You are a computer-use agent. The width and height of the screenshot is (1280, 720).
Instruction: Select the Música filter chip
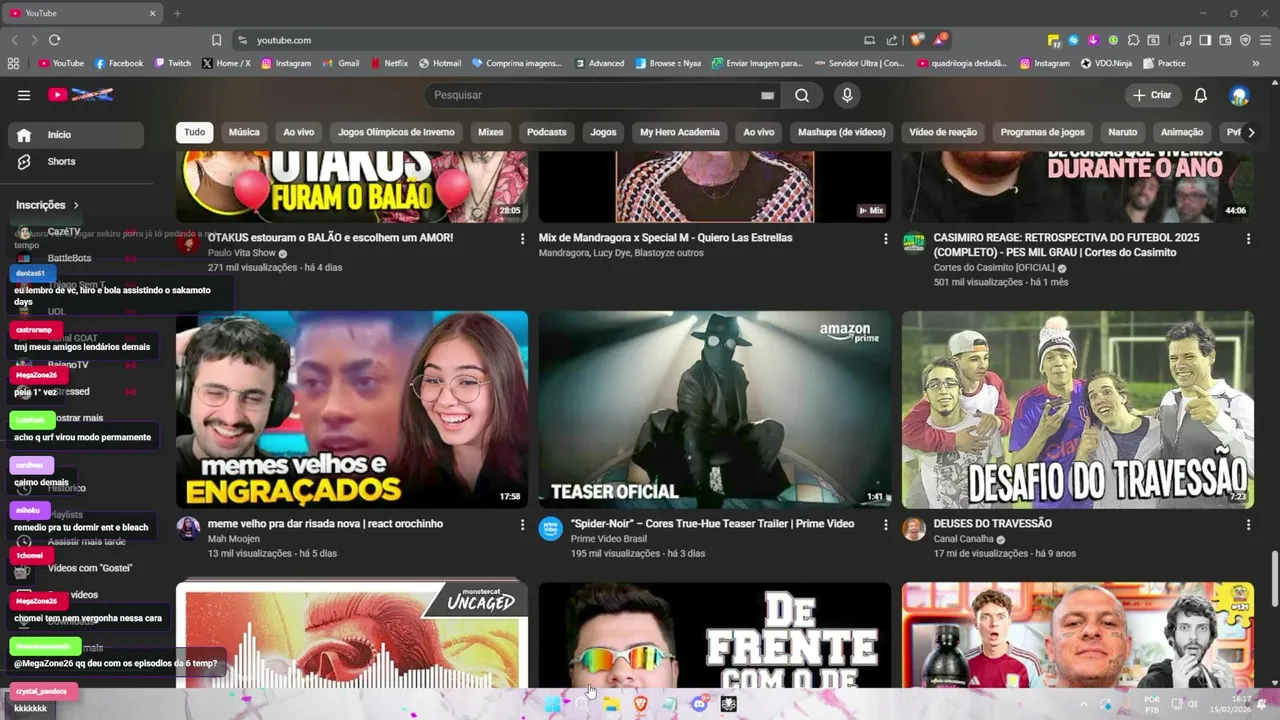pos(244,132)
